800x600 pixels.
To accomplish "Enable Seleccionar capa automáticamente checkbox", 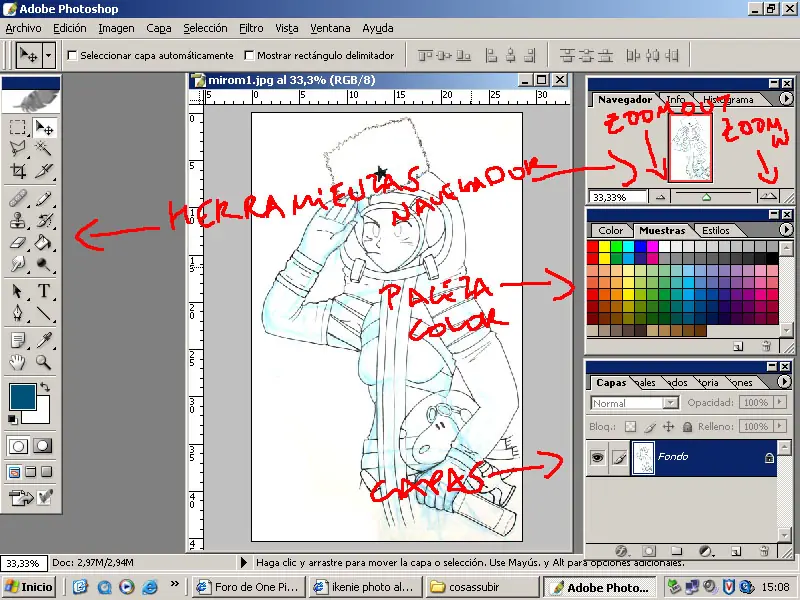I will coord(72,55).
